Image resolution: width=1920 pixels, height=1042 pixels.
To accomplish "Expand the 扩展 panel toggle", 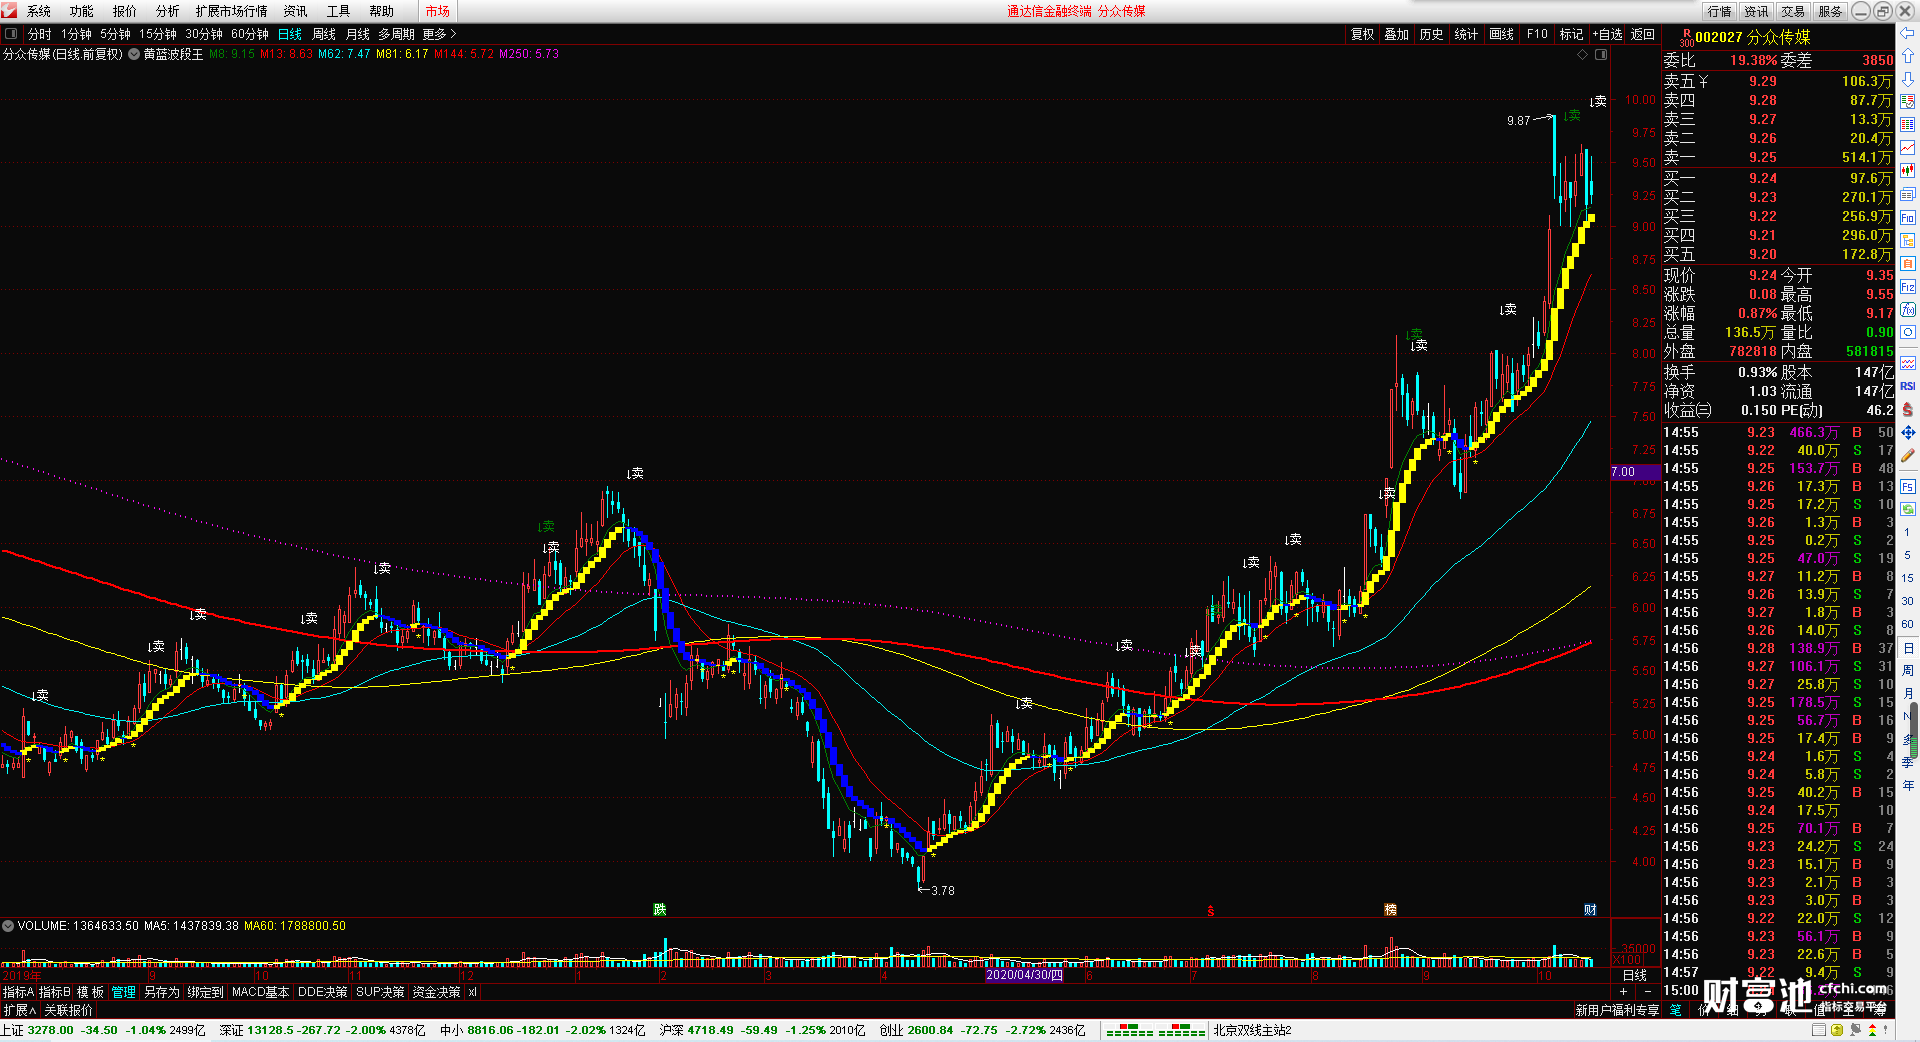I will click(x=20, y=1010).
